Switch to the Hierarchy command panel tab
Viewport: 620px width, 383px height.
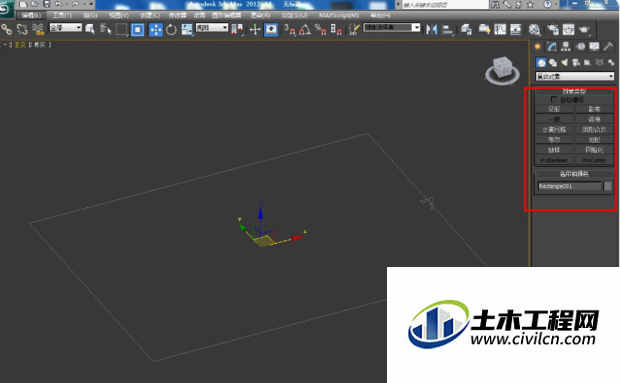click(x=566, y=47)
